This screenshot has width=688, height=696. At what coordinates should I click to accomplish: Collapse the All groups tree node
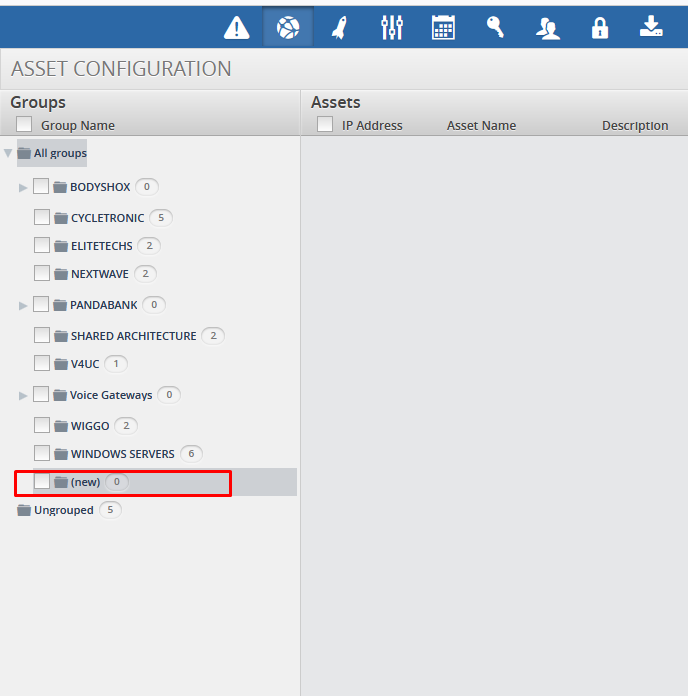8,153
